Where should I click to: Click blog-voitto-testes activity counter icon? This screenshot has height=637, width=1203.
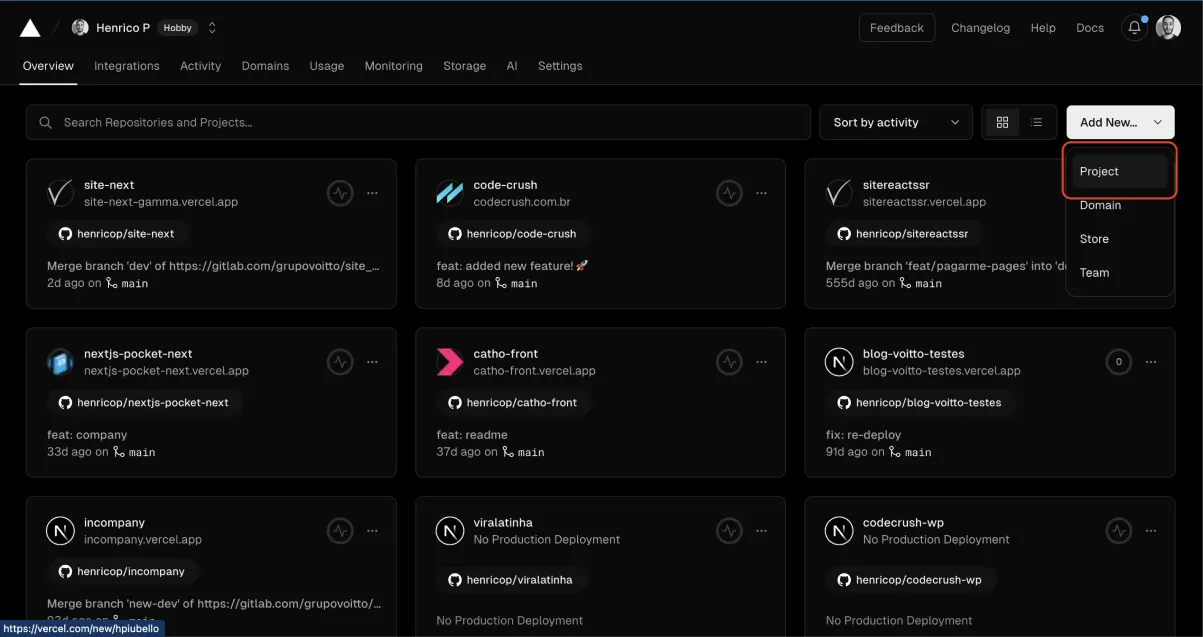(x=1119, y=362)
